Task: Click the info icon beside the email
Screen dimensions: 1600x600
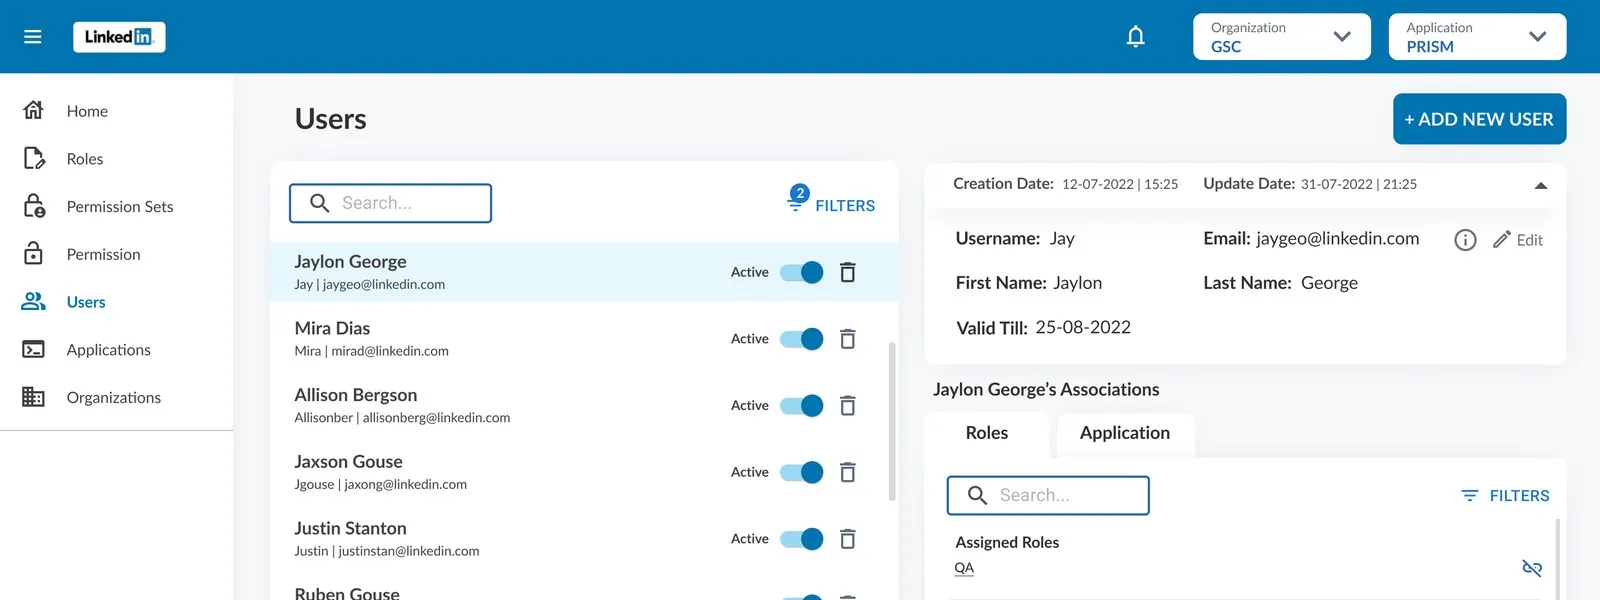Action: pos(1465,240)
